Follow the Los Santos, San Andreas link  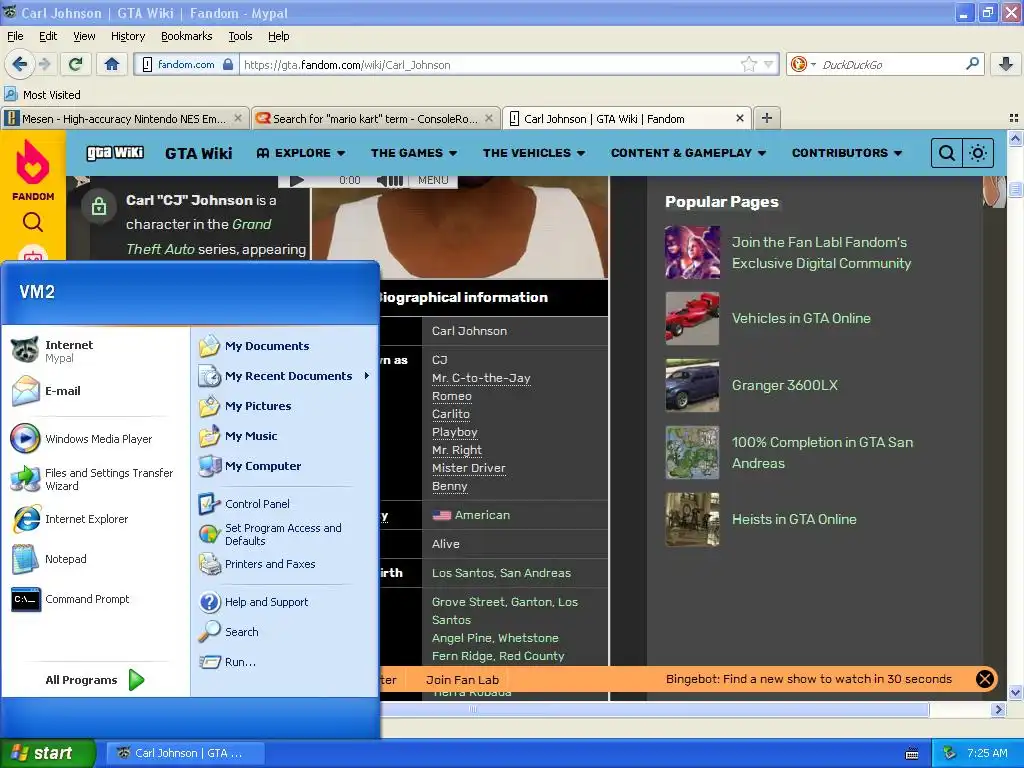tap(501, 573)
